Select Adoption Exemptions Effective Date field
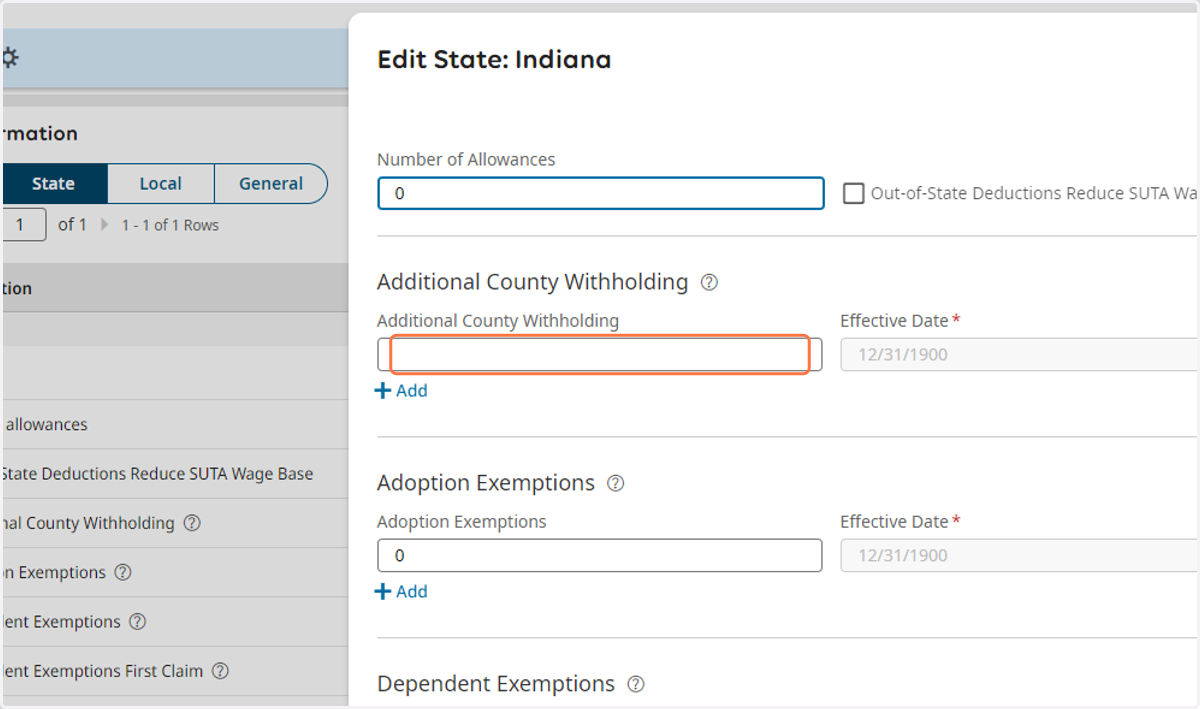The width and height of the screenshot is (1200, 709). [1019, 556]
